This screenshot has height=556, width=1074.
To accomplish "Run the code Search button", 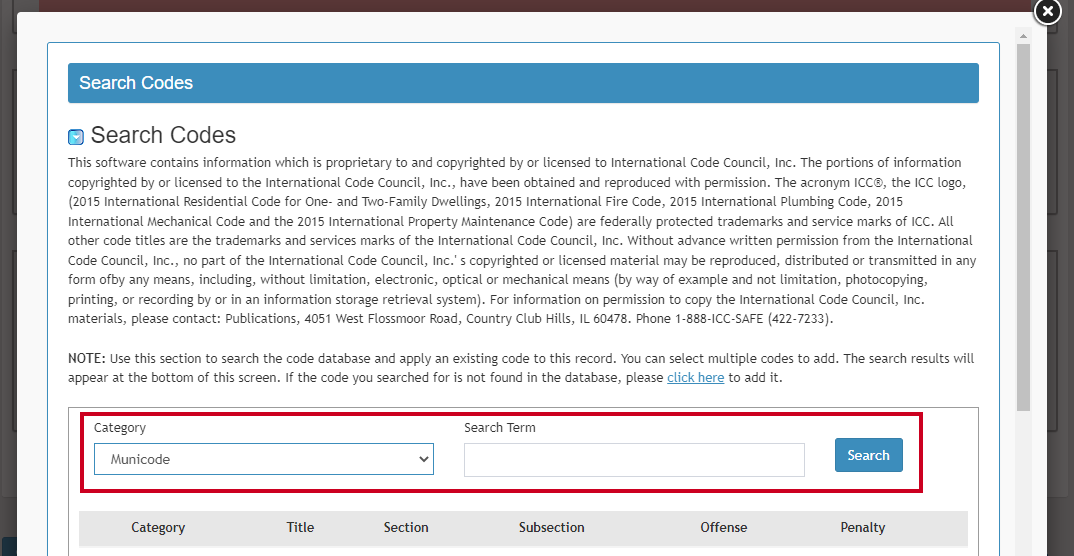I will [x=869, y=455].
